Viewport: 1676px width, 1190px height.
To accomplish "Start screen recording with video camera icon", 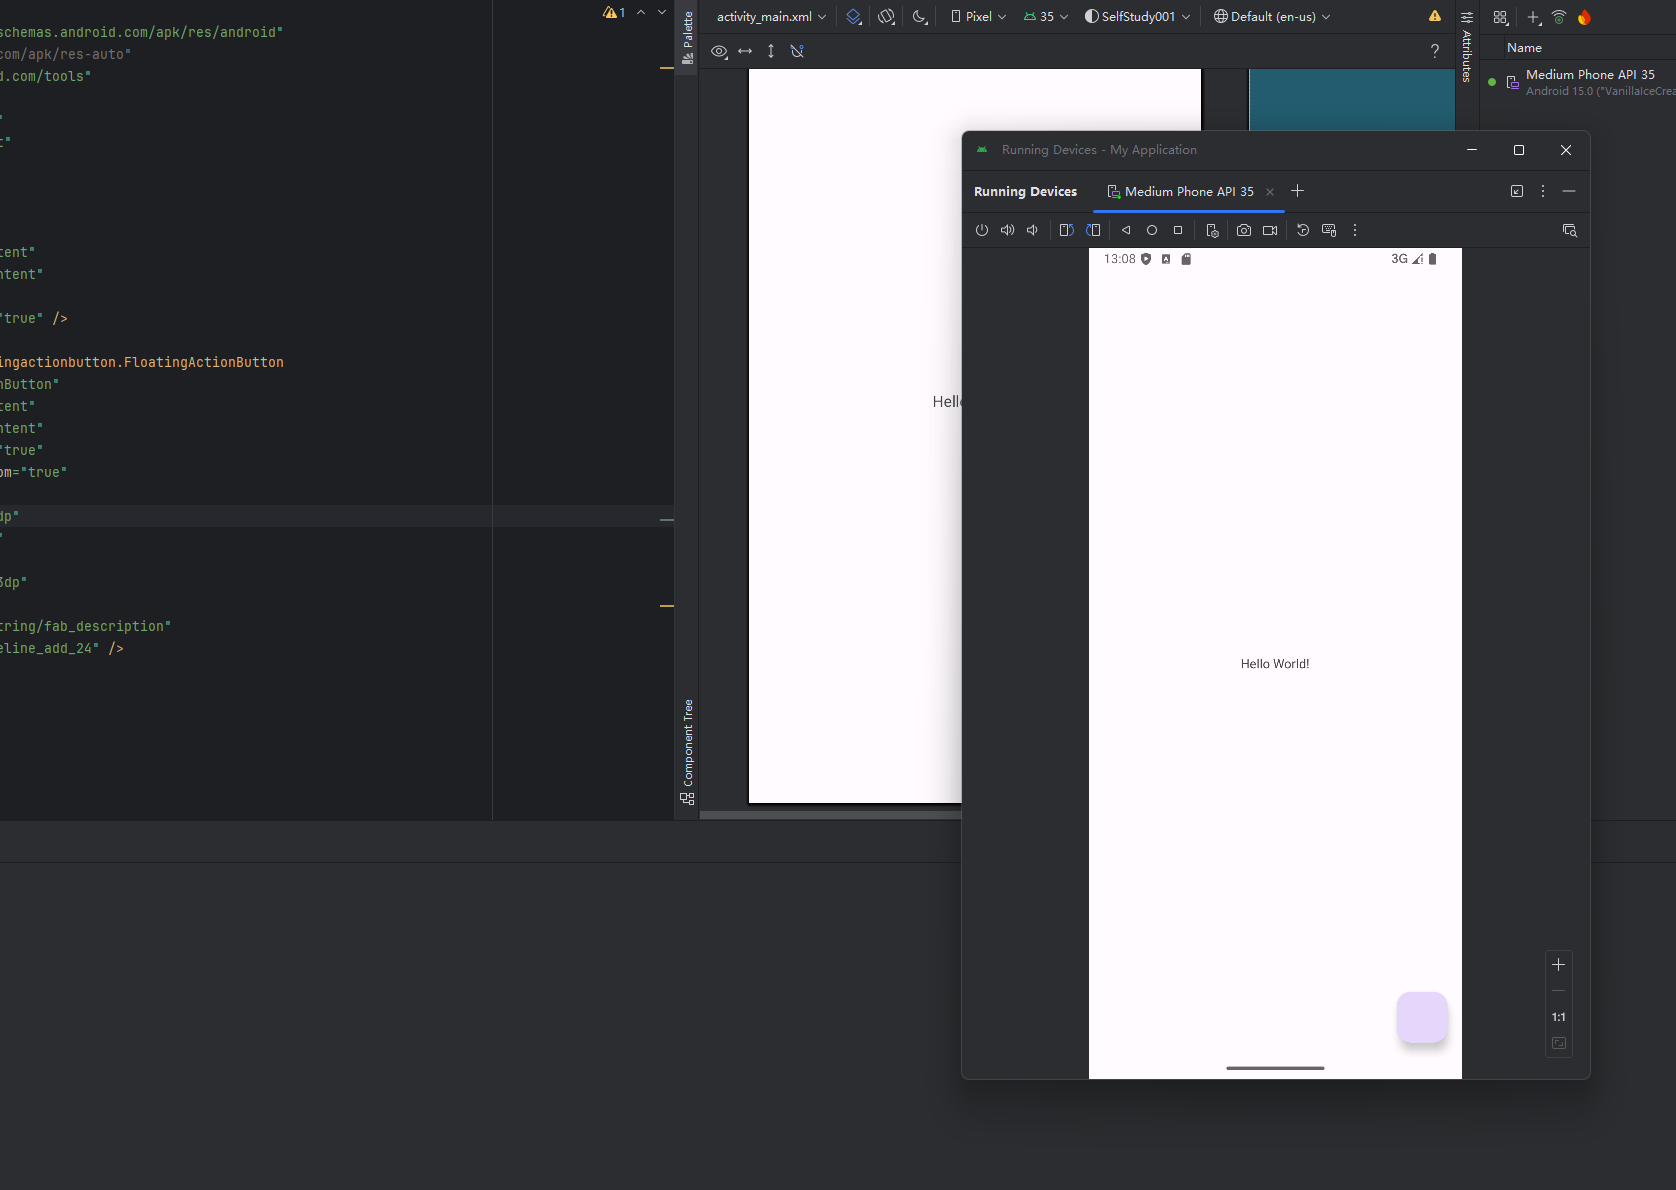I will pos(1270,230).
